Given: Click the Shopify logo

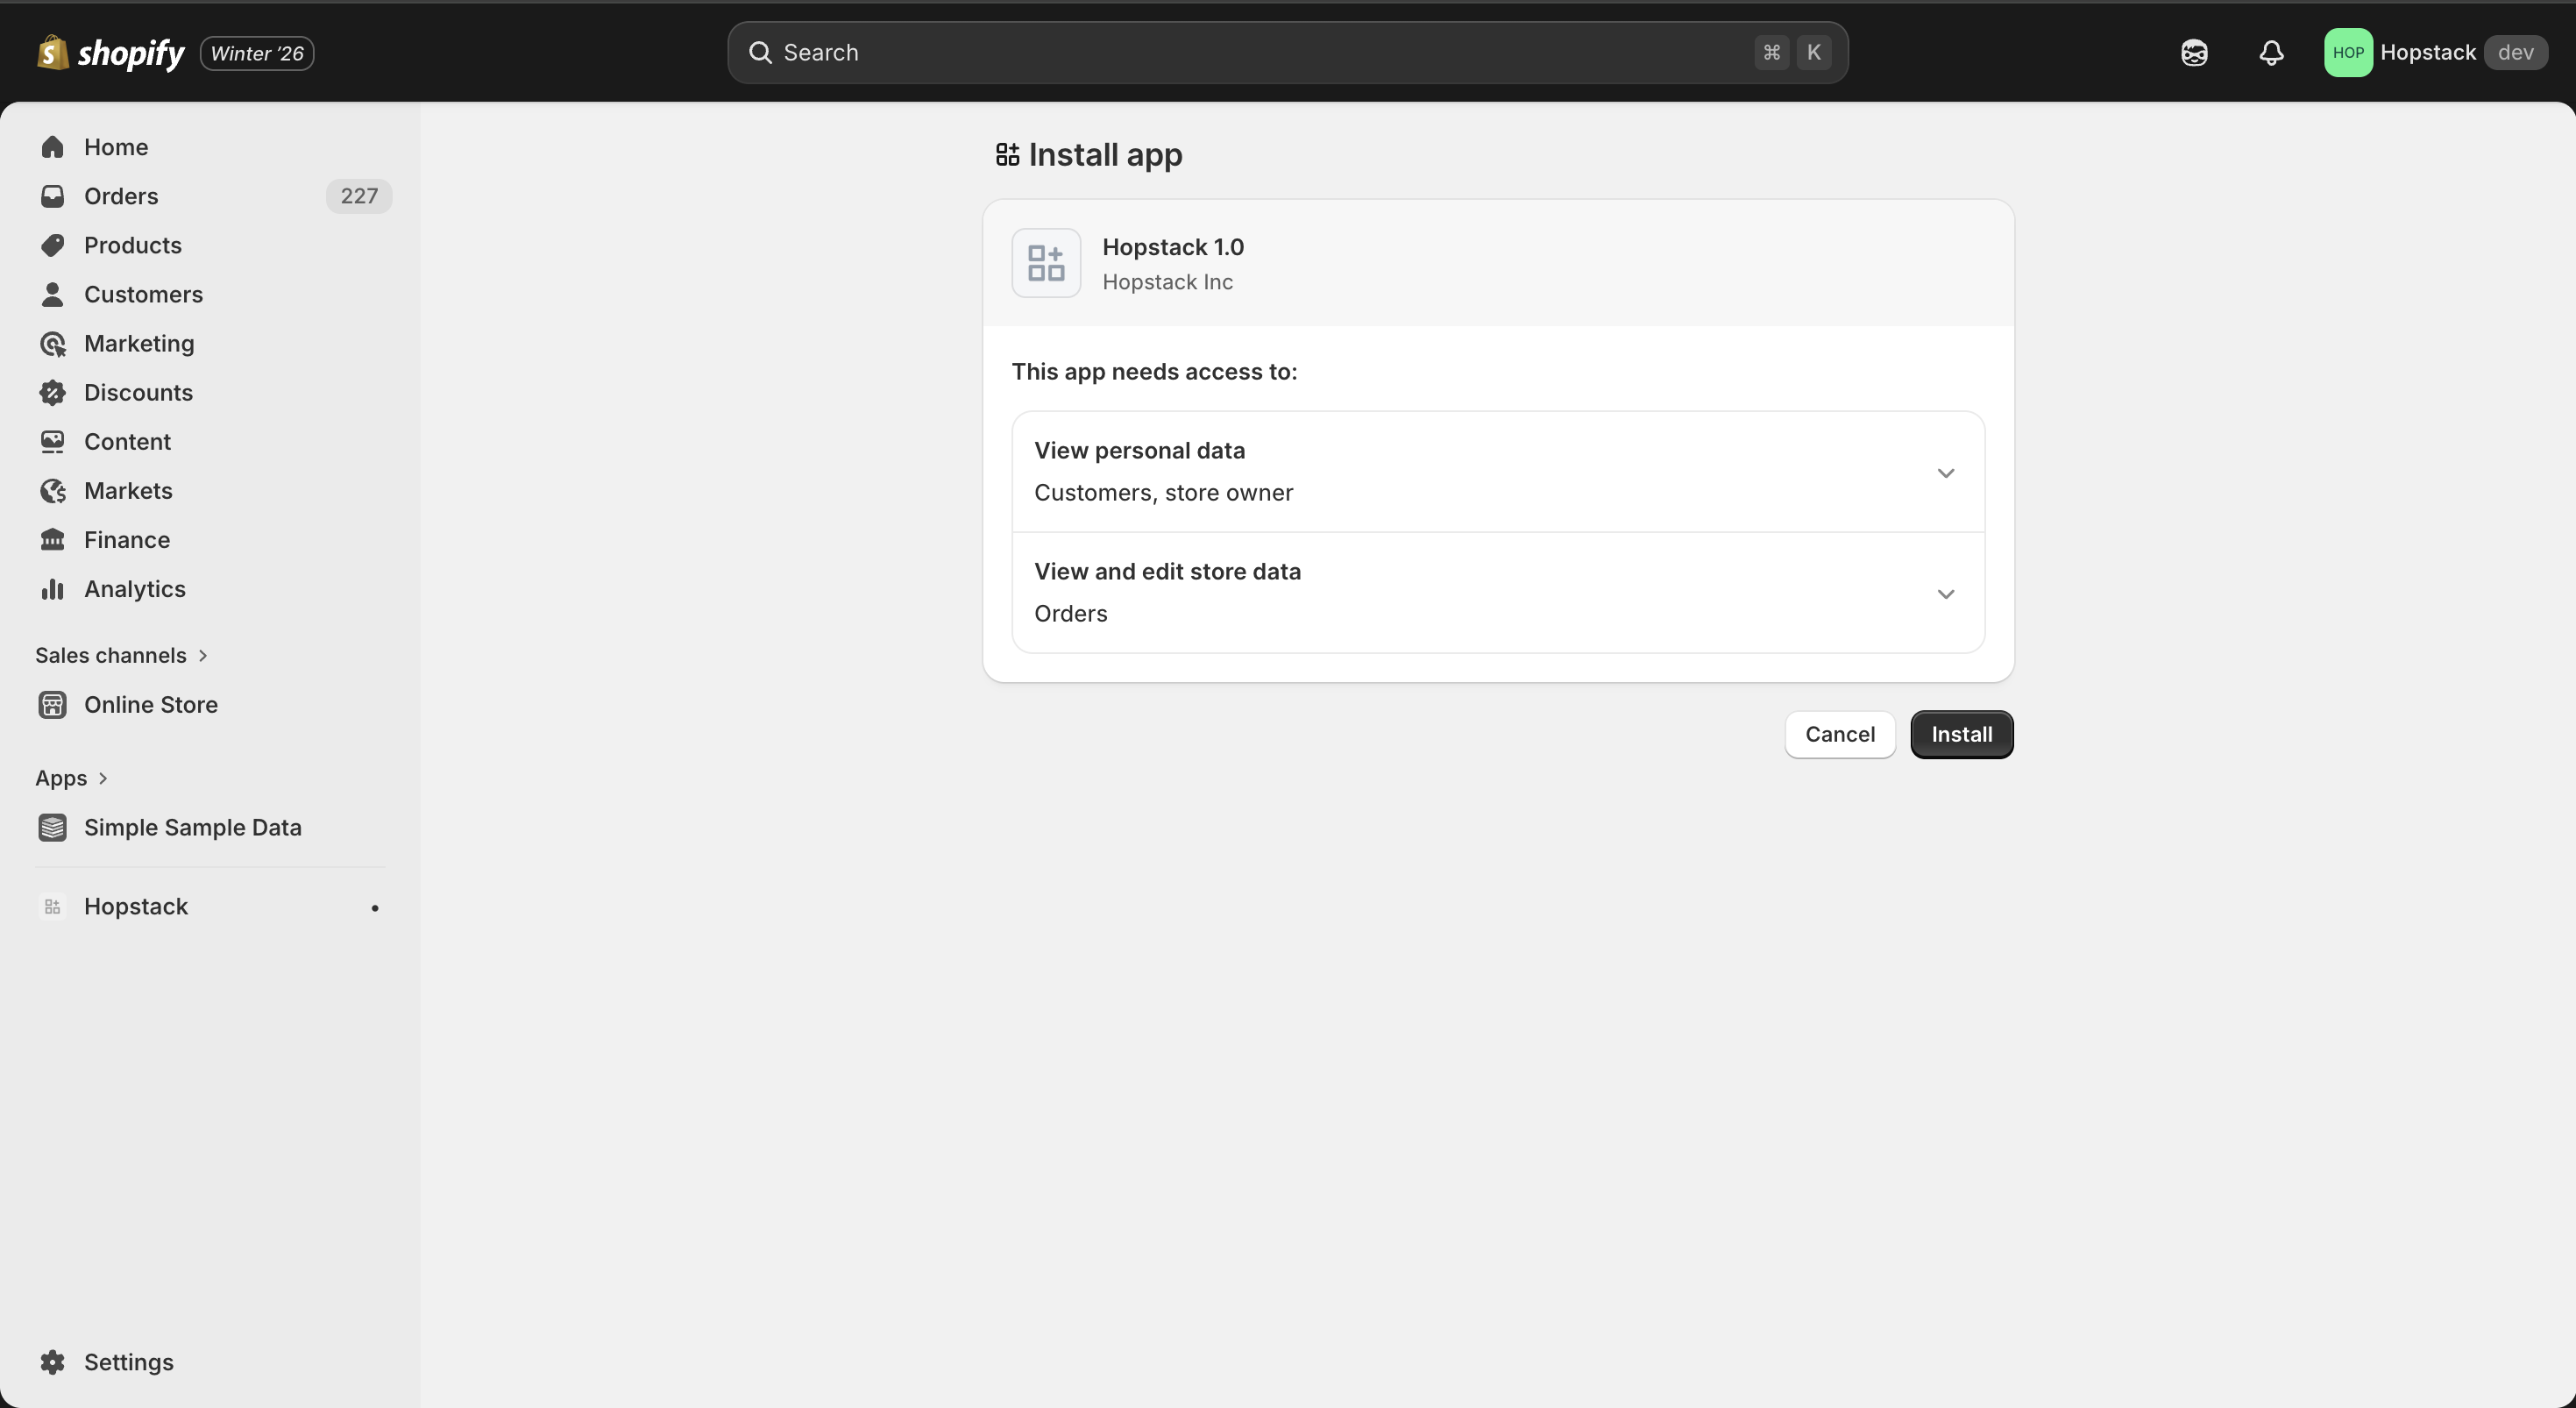Looking at the screenshot, I should point(110,53).
